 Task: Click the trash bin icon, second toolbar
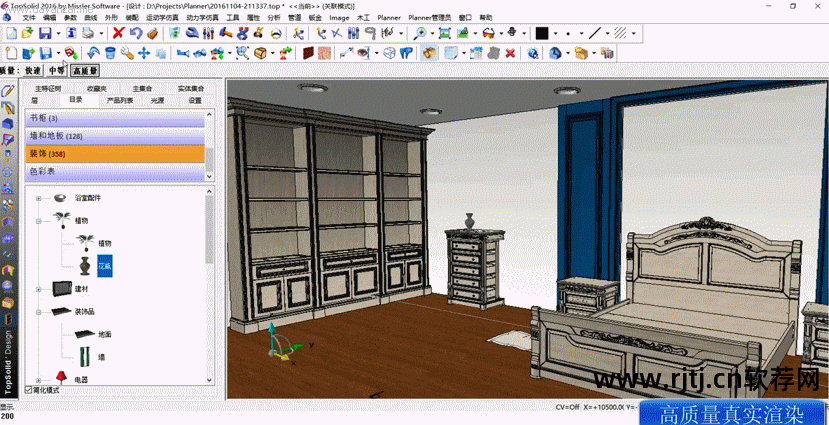tap(110, 53)
